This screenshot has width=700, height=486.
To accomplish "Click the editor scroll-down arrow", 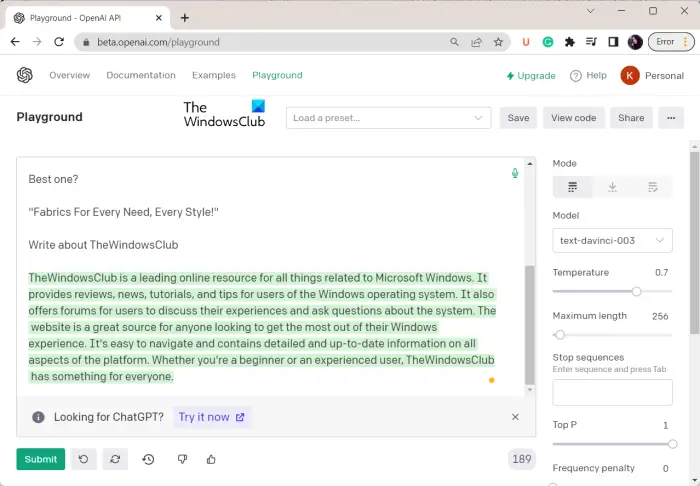I will 529,390.
